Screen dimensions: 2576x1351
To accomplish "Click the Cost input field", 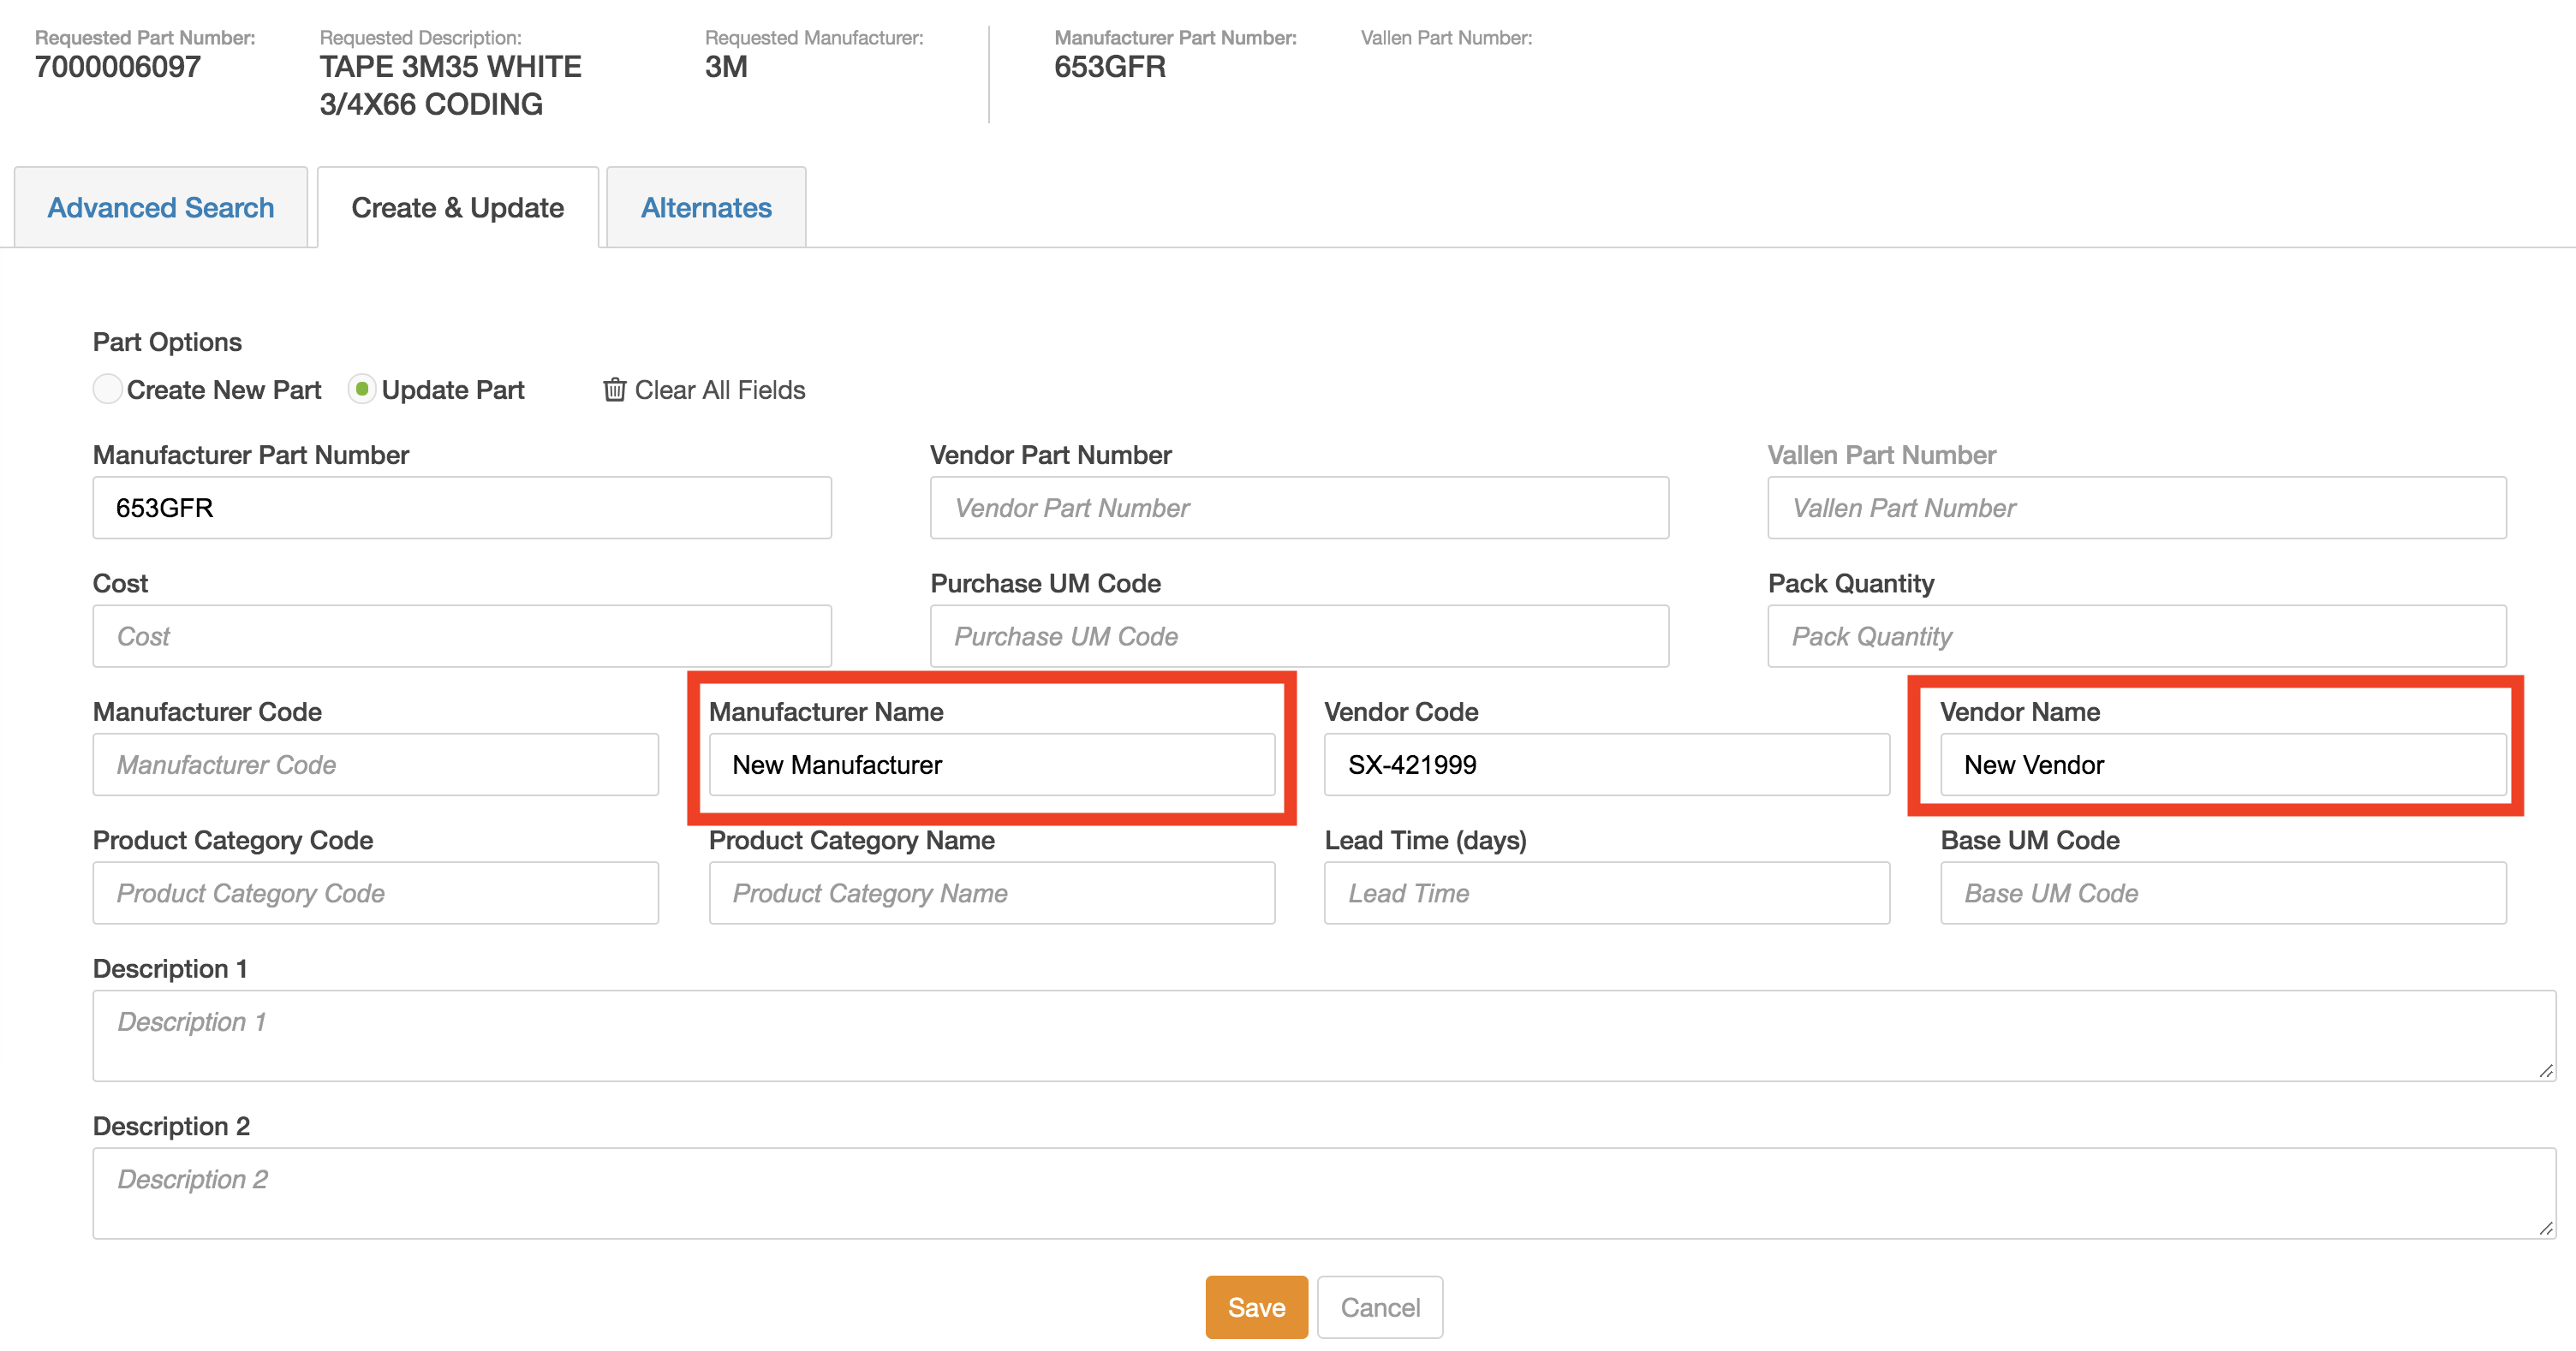I will coord(462,636).
